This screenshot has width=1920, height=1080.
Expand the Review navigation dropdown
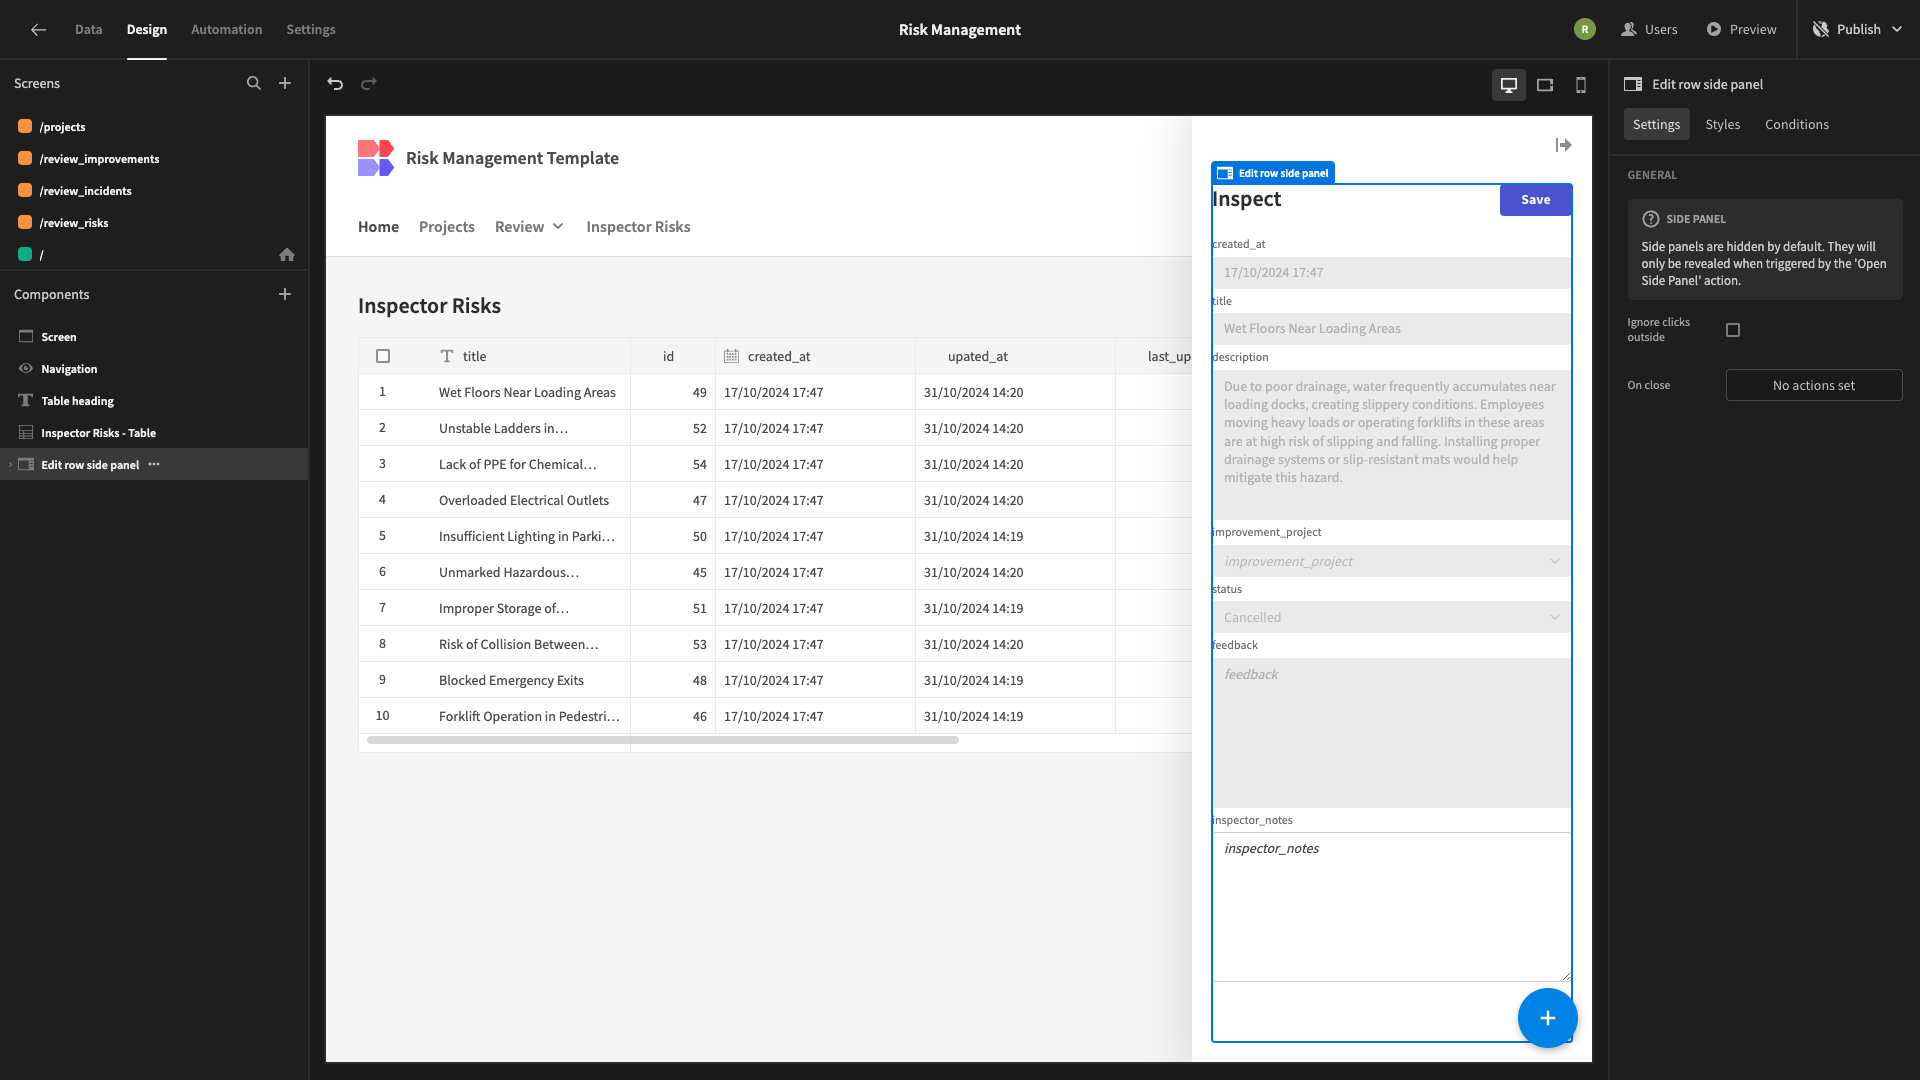click(529, 227)
